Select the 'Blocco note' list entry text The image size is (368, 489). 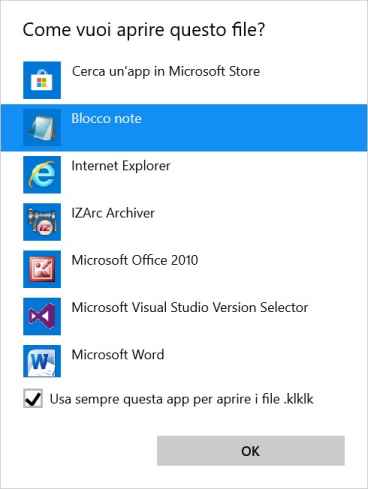pyautogui.click(x=107, y=119)
